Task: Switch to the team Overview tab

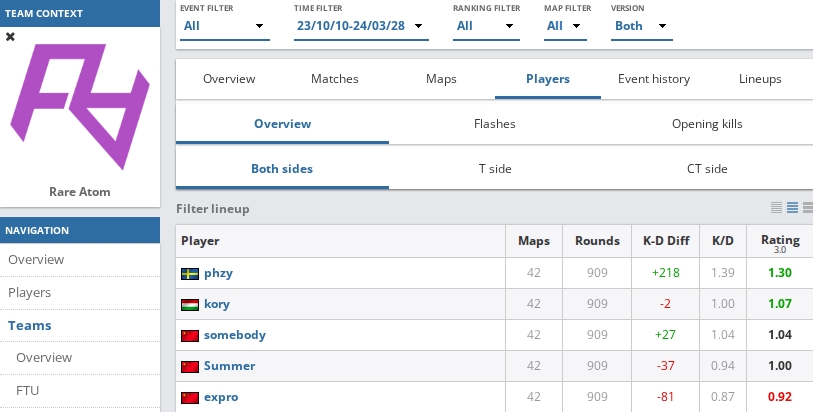Action: coord(229,79)
